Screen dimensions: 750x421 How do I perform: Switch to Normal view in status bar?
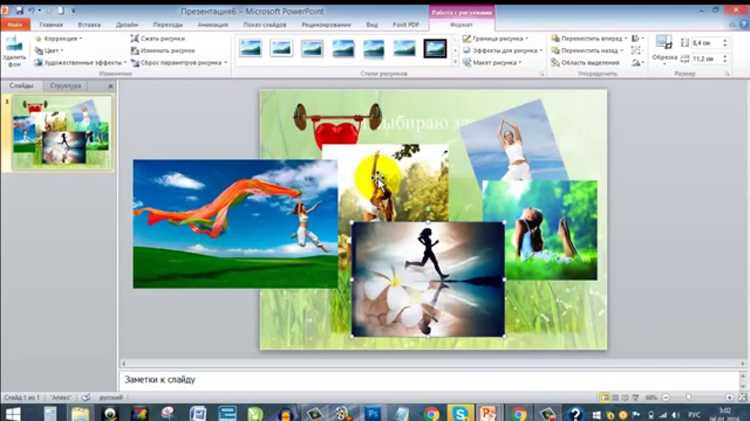coord(605,397)
